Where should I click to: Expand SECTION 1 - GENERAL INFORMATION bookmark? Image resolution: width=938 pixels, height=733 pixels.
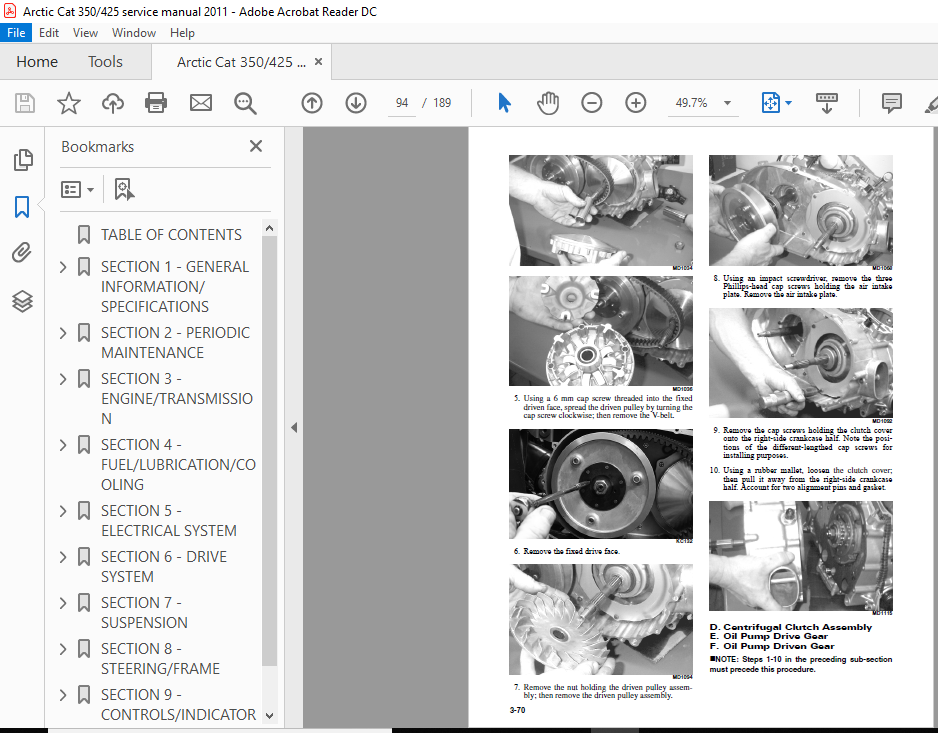coord(63,267)
